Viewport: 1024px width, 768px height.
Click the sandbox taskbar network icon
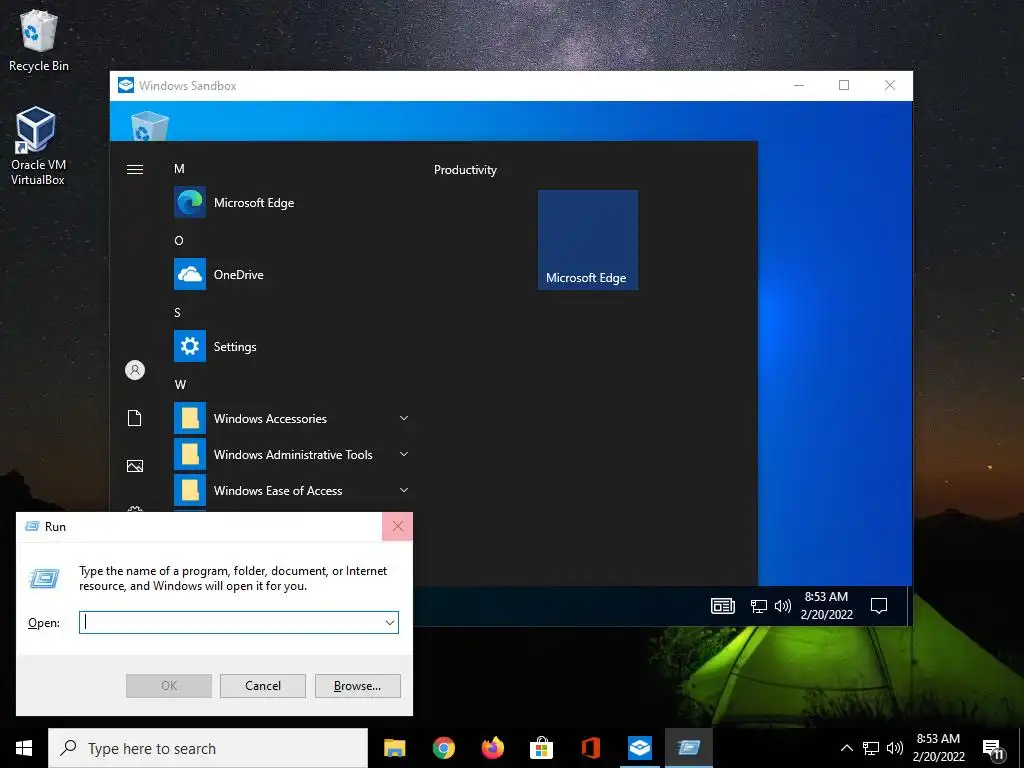(758, 606)
